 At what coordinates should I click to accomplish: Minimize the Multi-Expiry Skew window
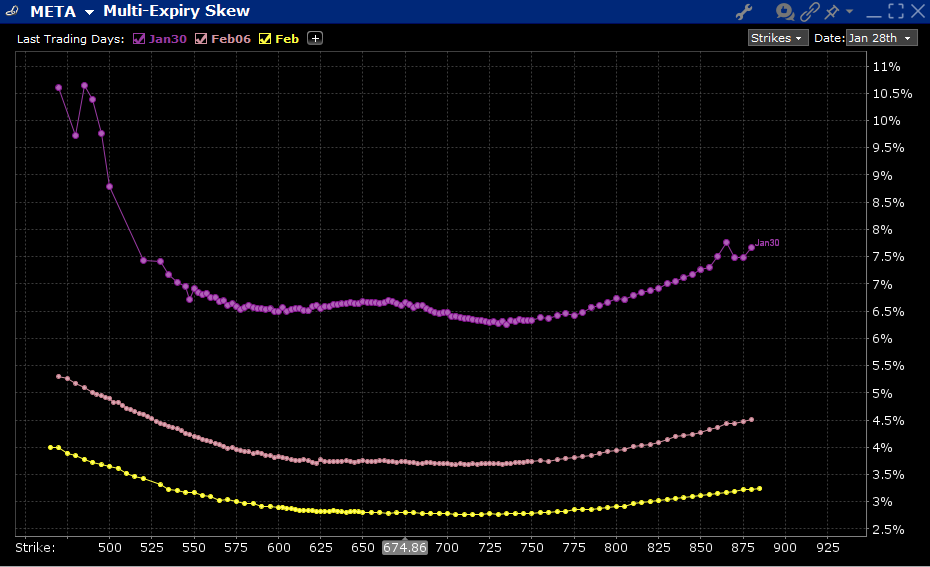[x=874, y=16]
